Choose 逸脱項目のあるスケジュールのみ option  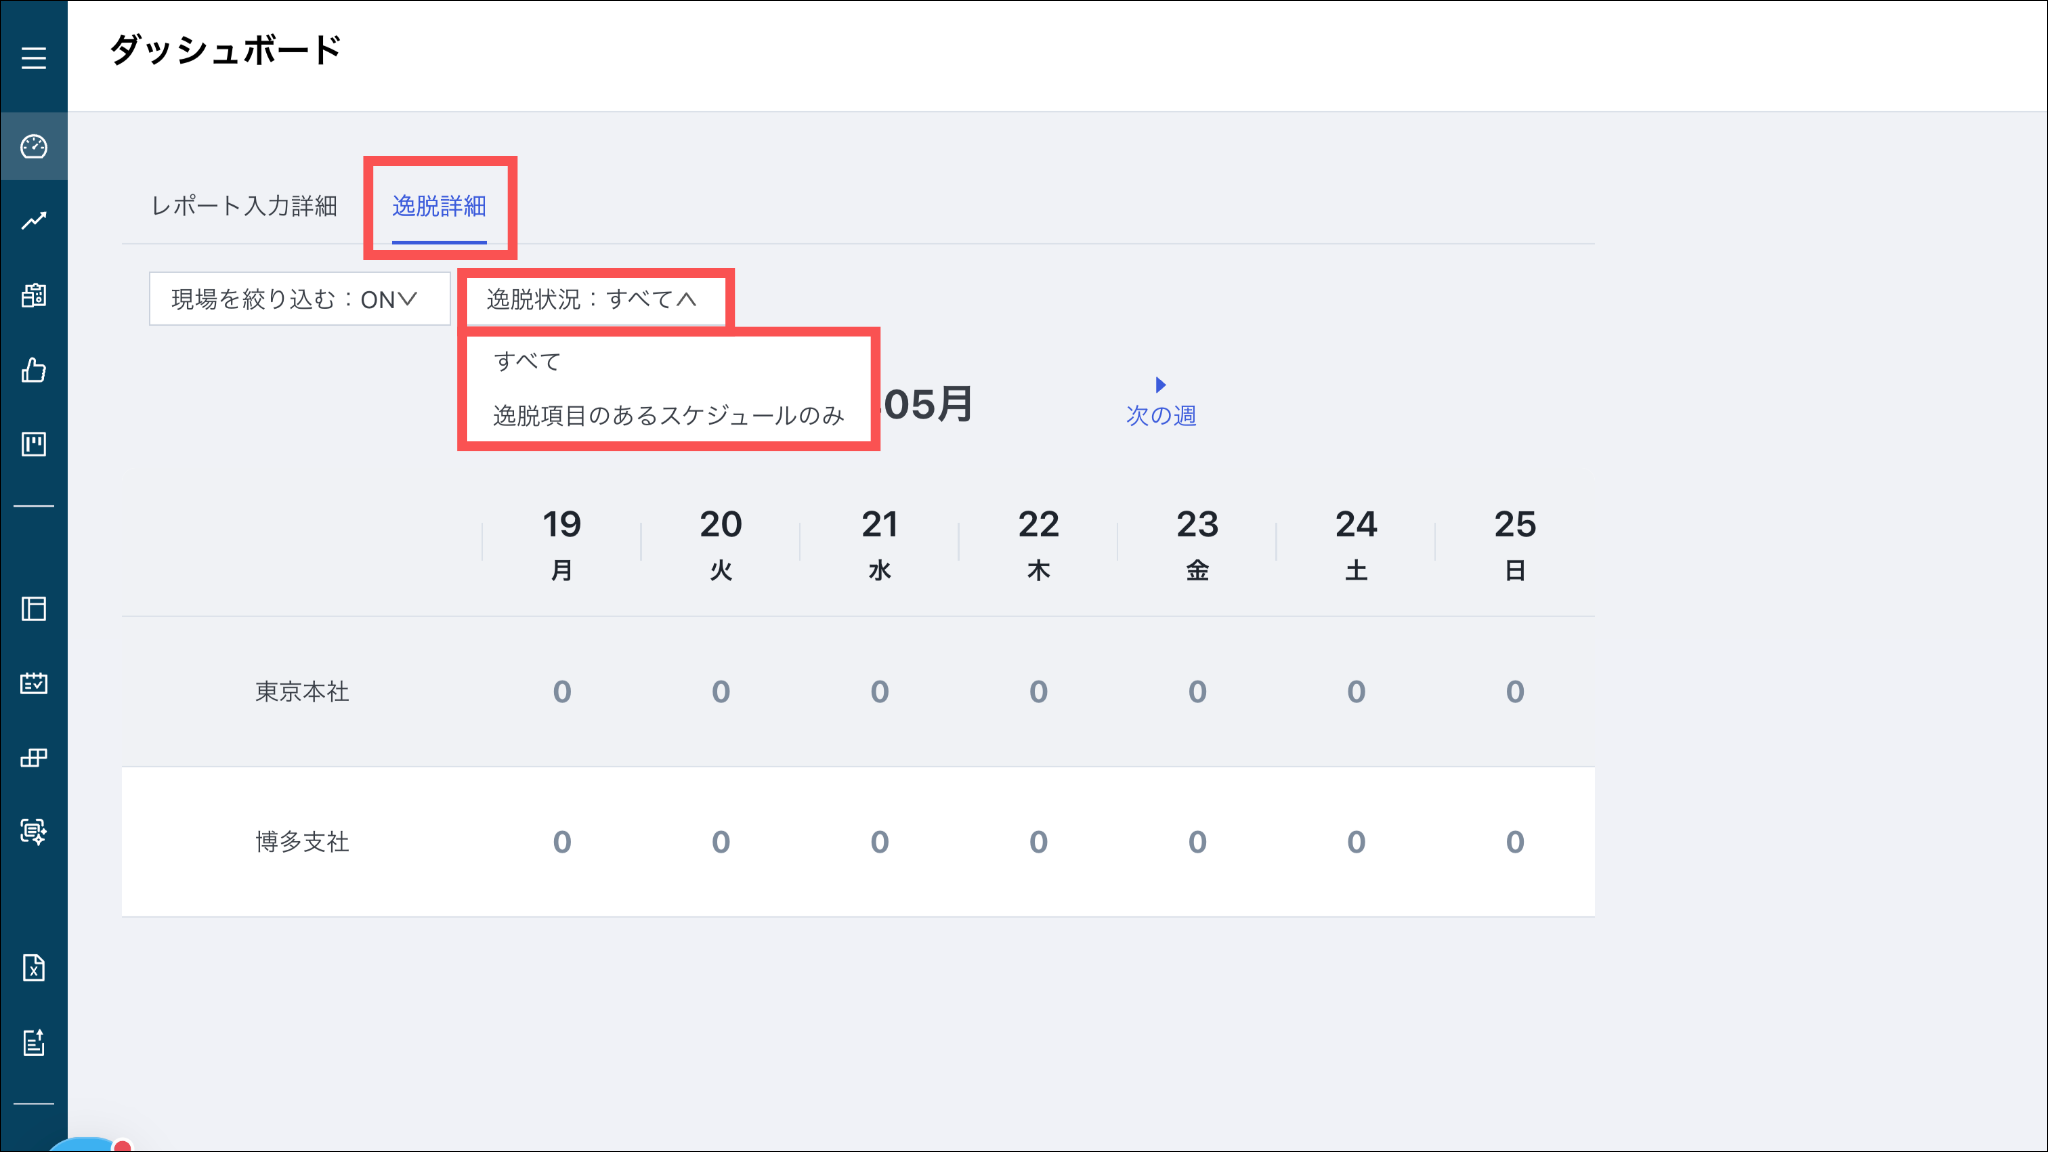tap(668, 415)
